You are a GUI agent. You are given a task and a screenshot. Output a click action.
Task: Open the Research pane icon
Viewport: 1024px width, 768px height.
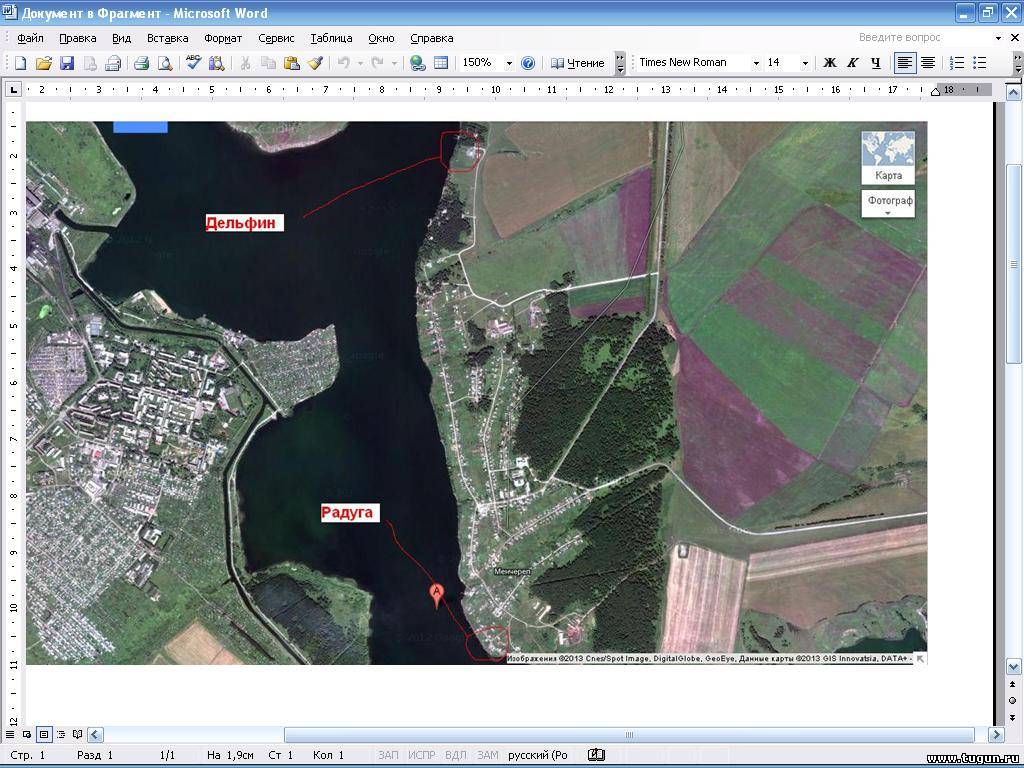pyautogui.click(x=217, y=63)
